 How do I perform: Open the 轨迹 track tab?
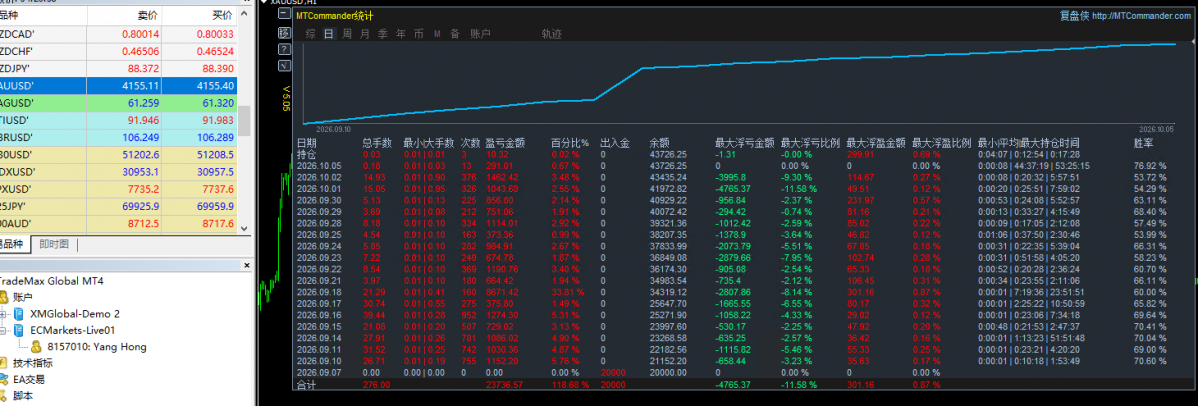coord(552,34)
